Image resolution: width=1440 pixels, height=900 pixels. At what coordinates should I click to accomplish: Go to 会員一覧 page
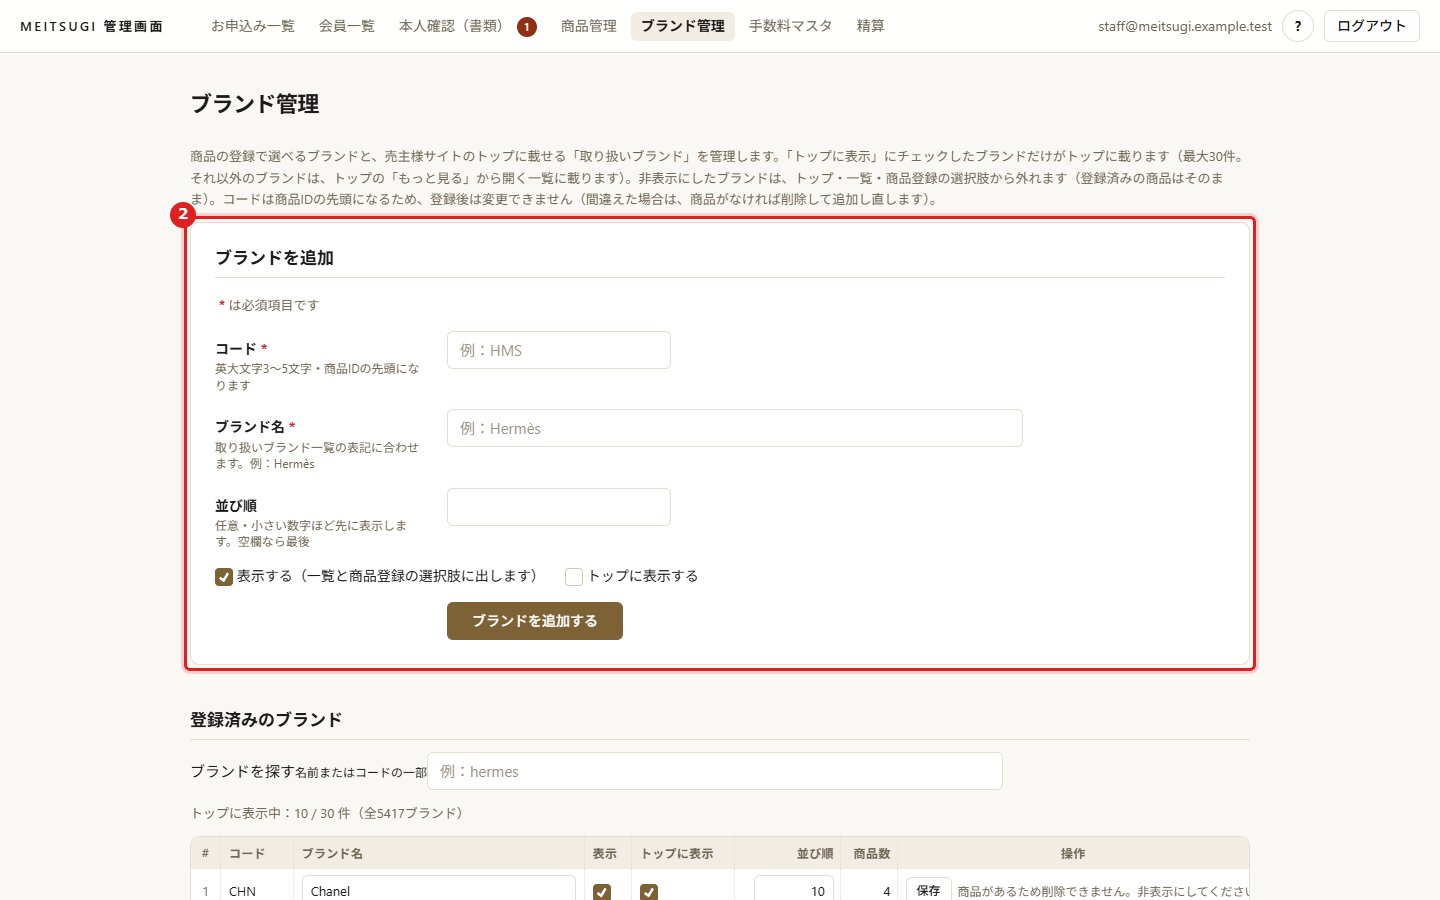click(x=347, y=26)
